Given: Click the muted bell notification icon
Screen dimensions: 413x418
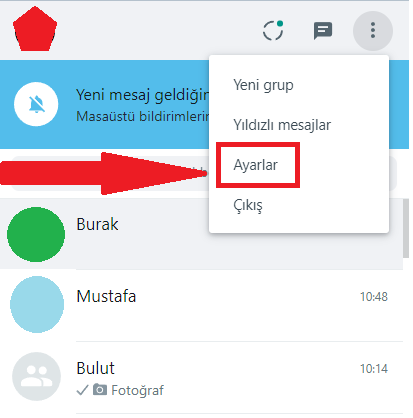Looking at the screenshot, I should (x=36, y=104).
